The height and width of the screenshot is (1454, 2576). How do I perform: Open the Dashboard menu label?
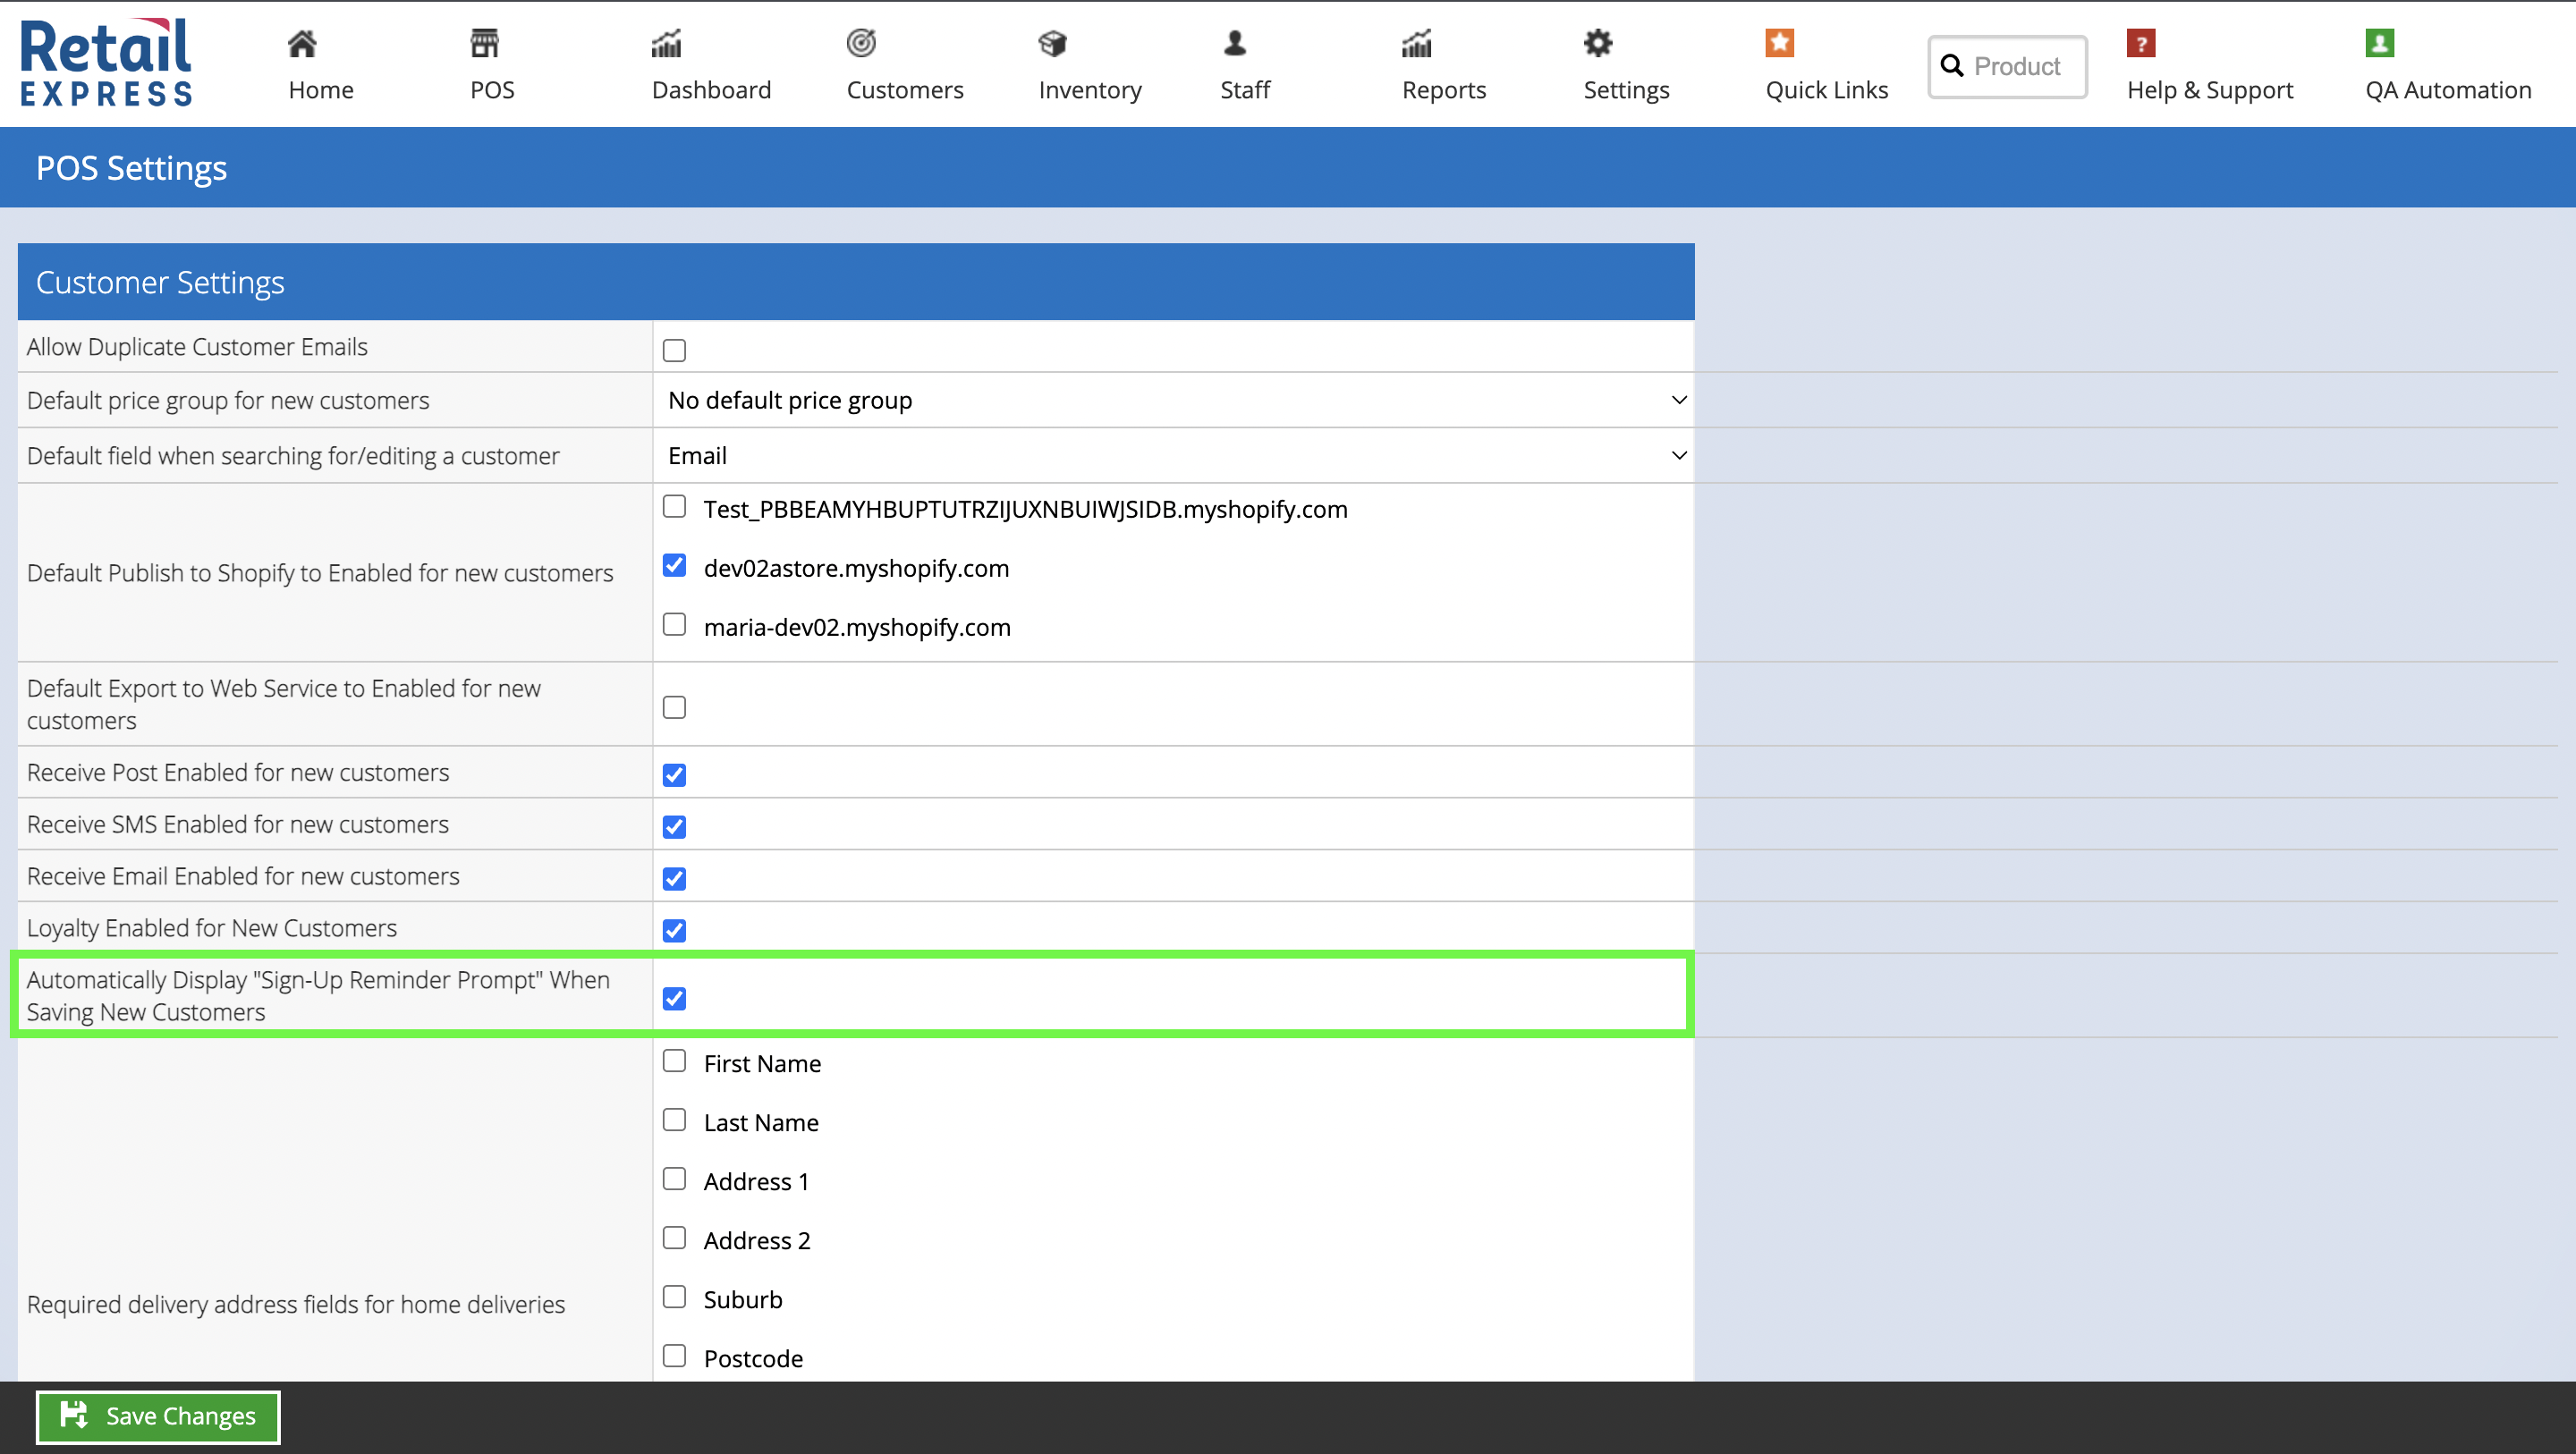711,90
